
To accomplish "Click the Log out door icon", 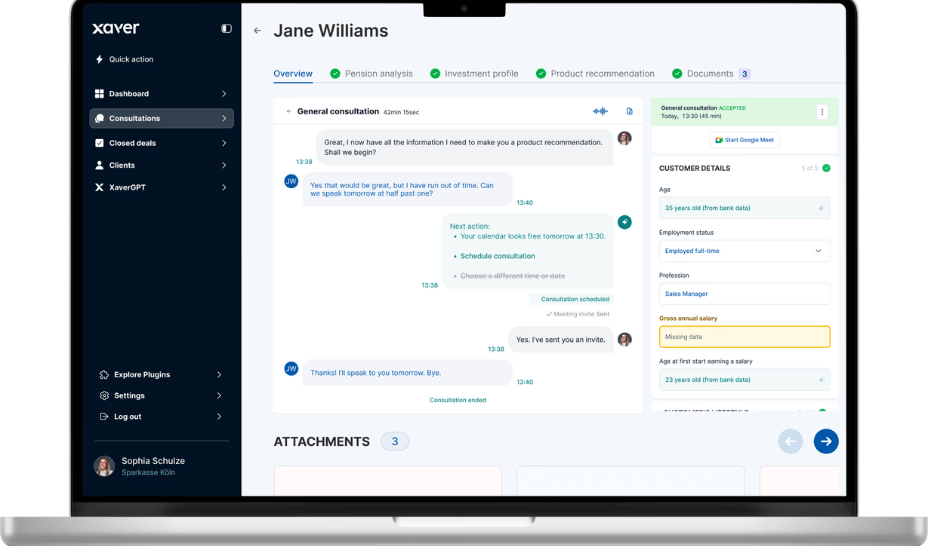I will pyautogui.click(x=104, y=416).
